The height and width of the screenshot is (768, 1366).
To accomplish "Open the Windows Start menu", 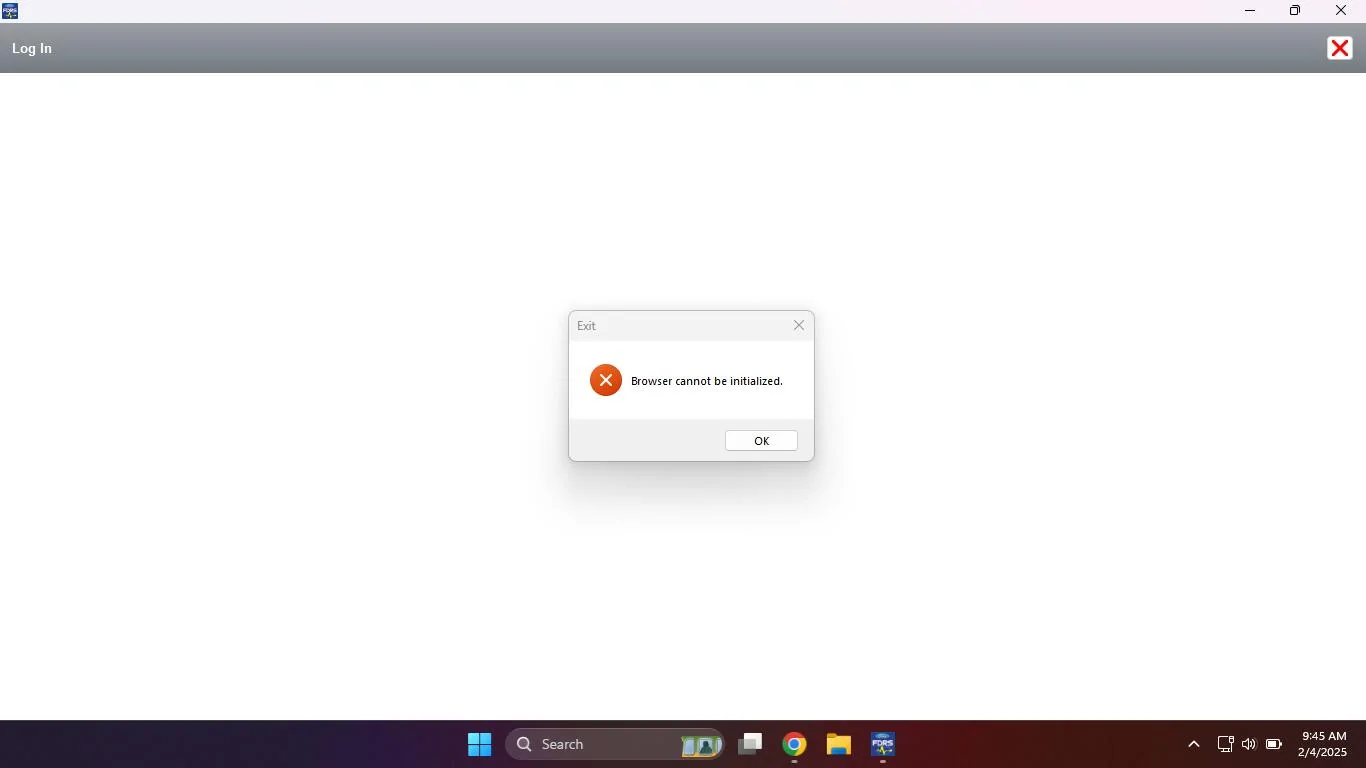I will tap(480, 744).
